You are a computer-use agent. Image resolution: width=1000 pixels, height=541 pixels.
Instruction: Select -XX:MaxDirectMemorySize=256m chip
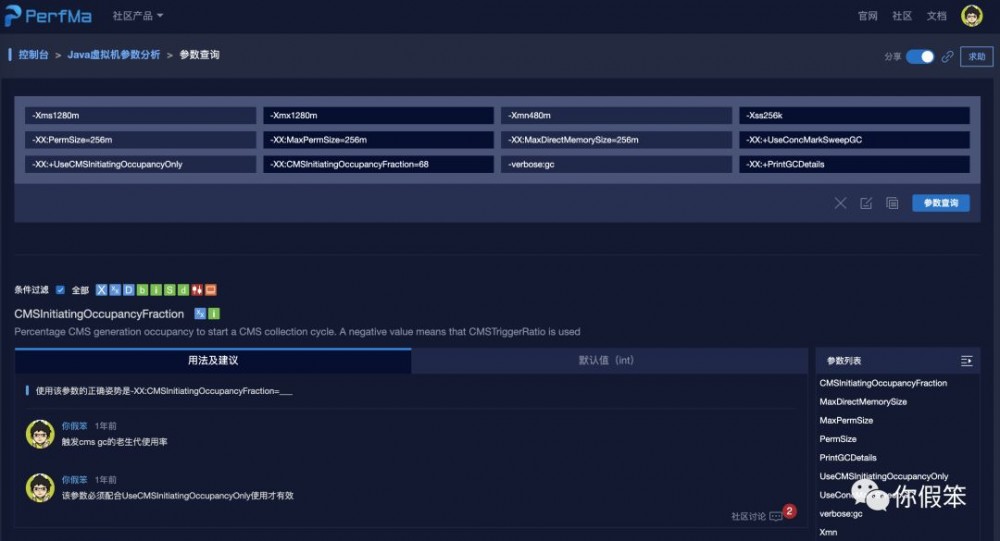click(x=616, y=140)
